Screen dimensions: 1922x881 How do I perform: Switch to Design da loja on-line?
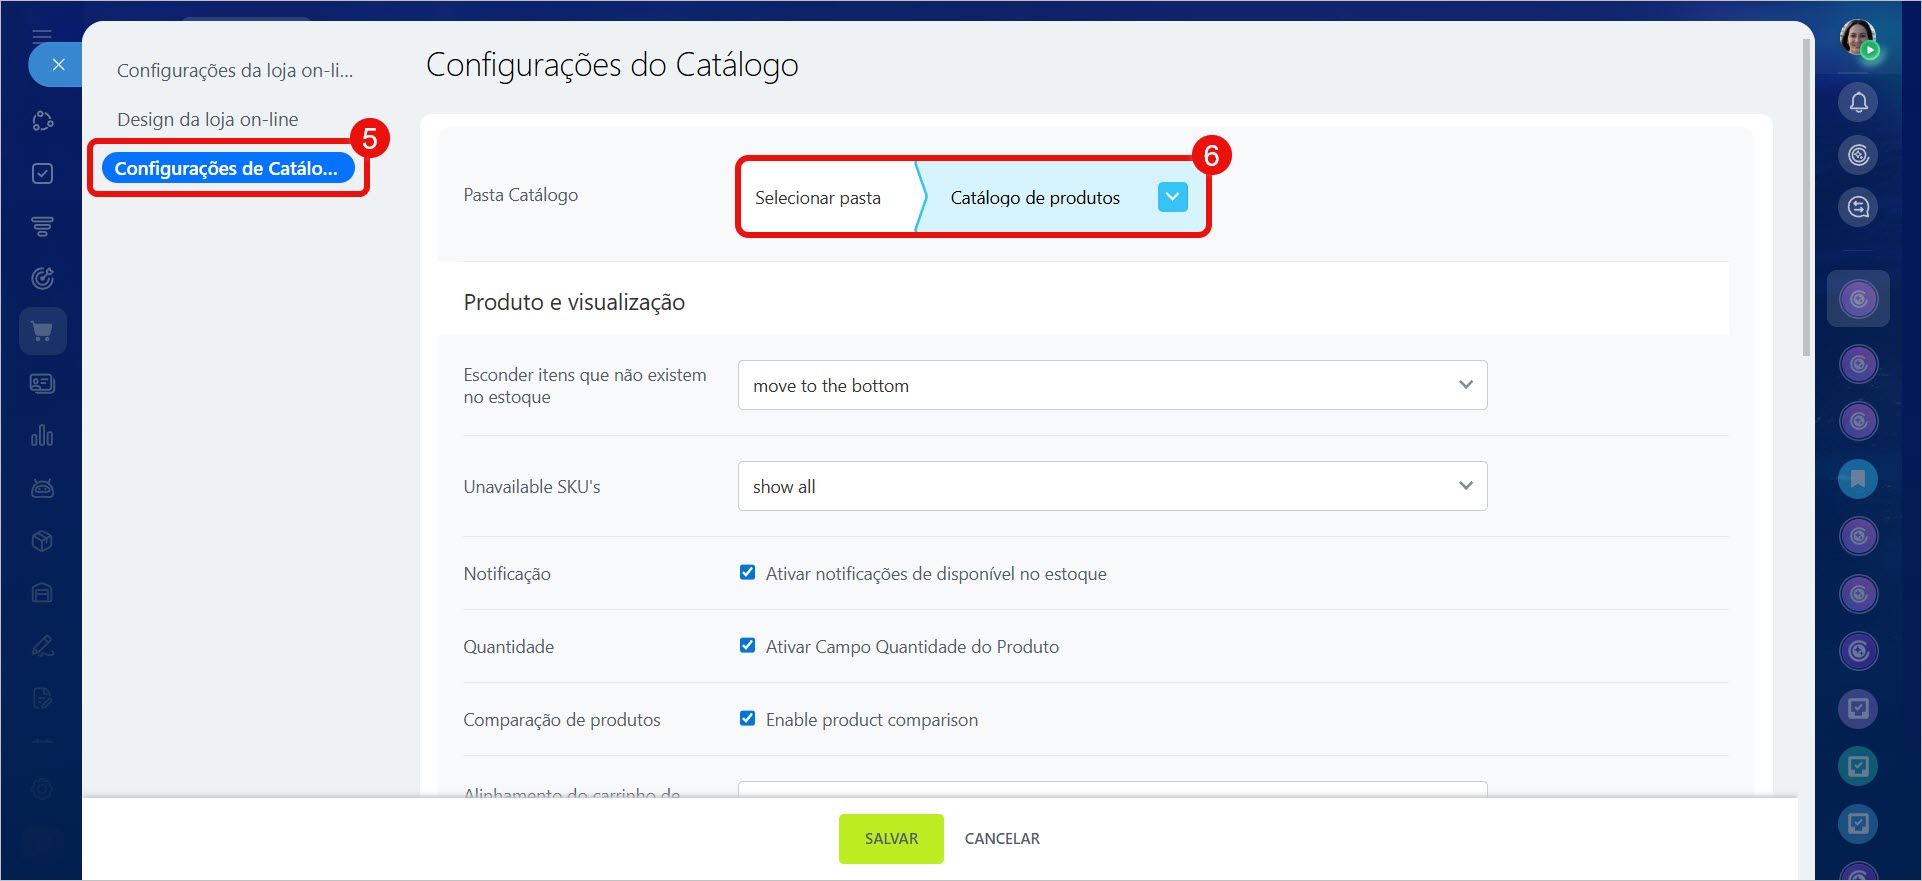[x=208, y=119]
